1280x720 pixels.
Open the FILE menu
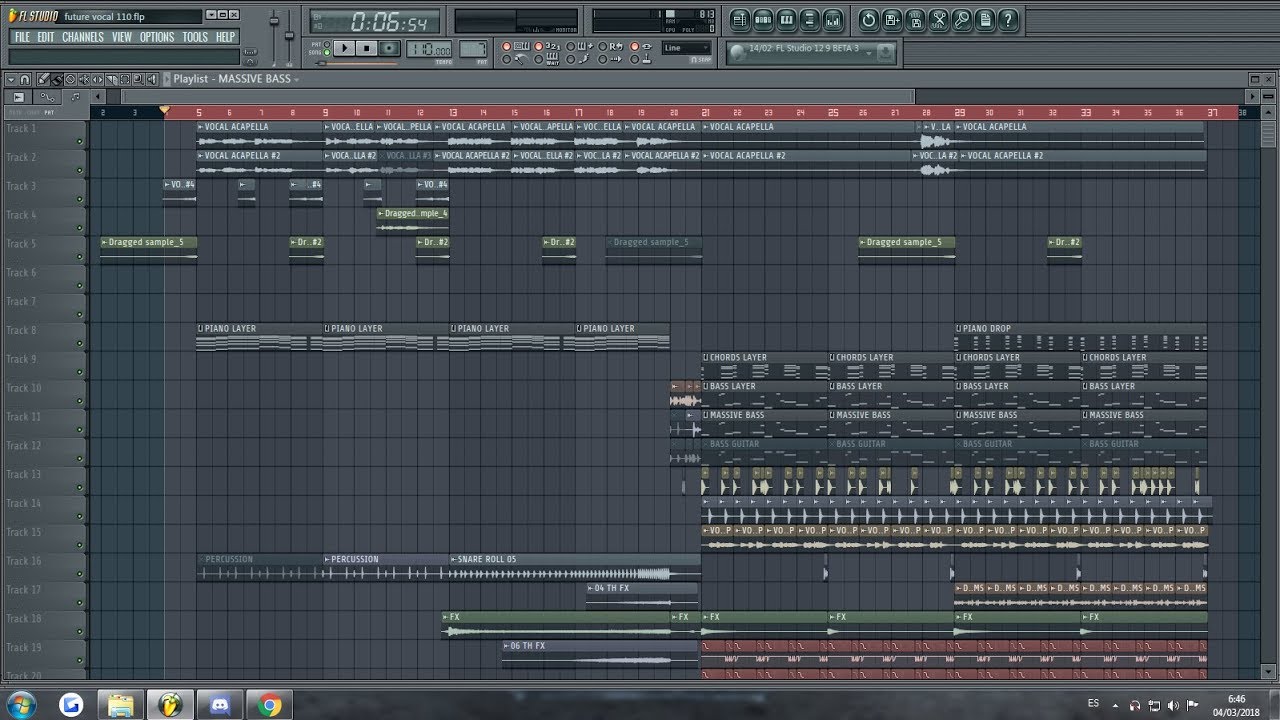point(22,37)
